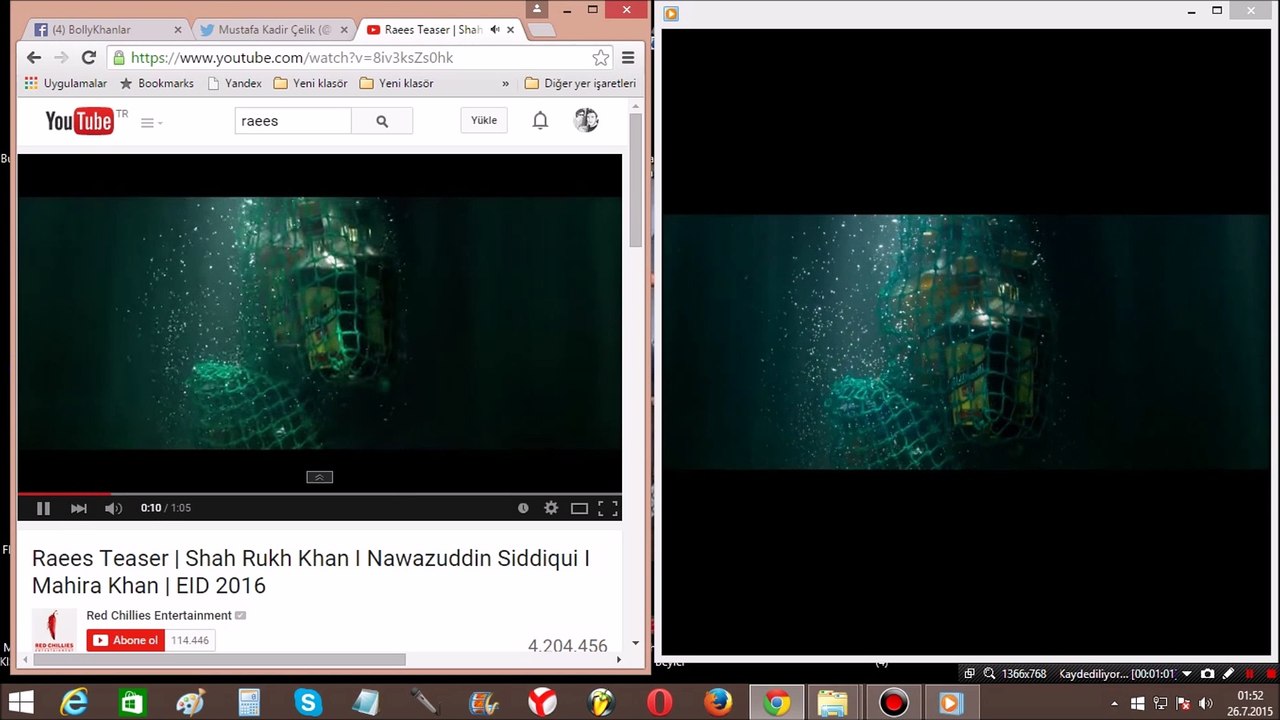
Task: Pause the YouTube video
Action: click(x=43, y=508)
